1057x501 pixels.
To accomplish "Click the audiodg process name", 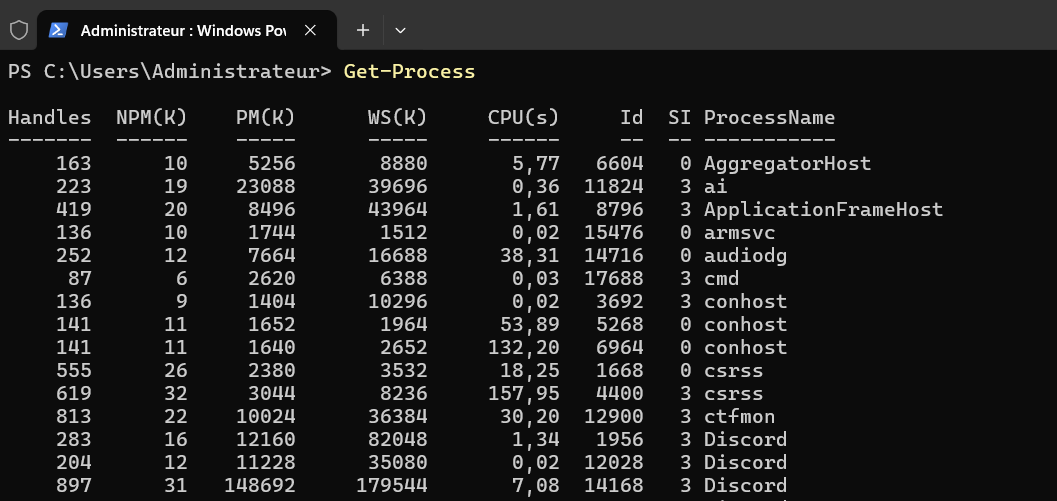I will point(745,255).
